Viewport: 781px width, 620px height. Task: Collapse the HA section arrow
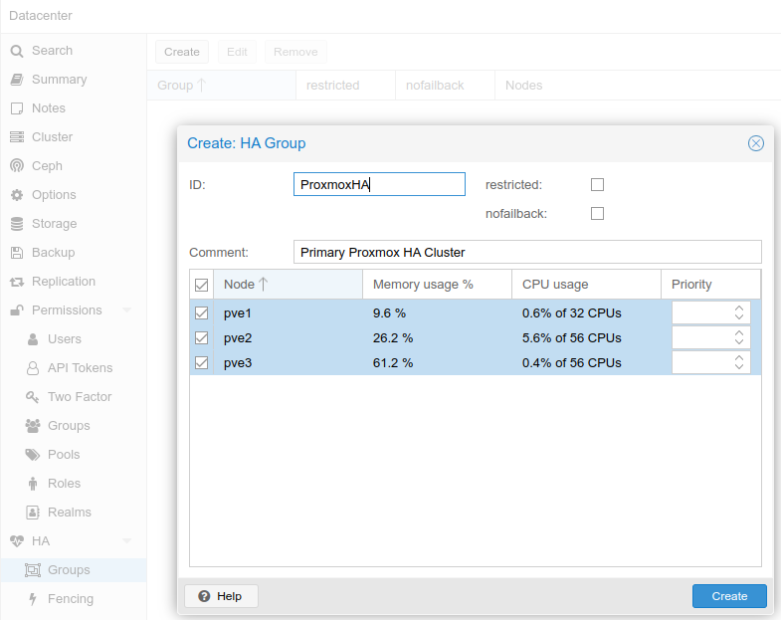[x=127, y=541]
